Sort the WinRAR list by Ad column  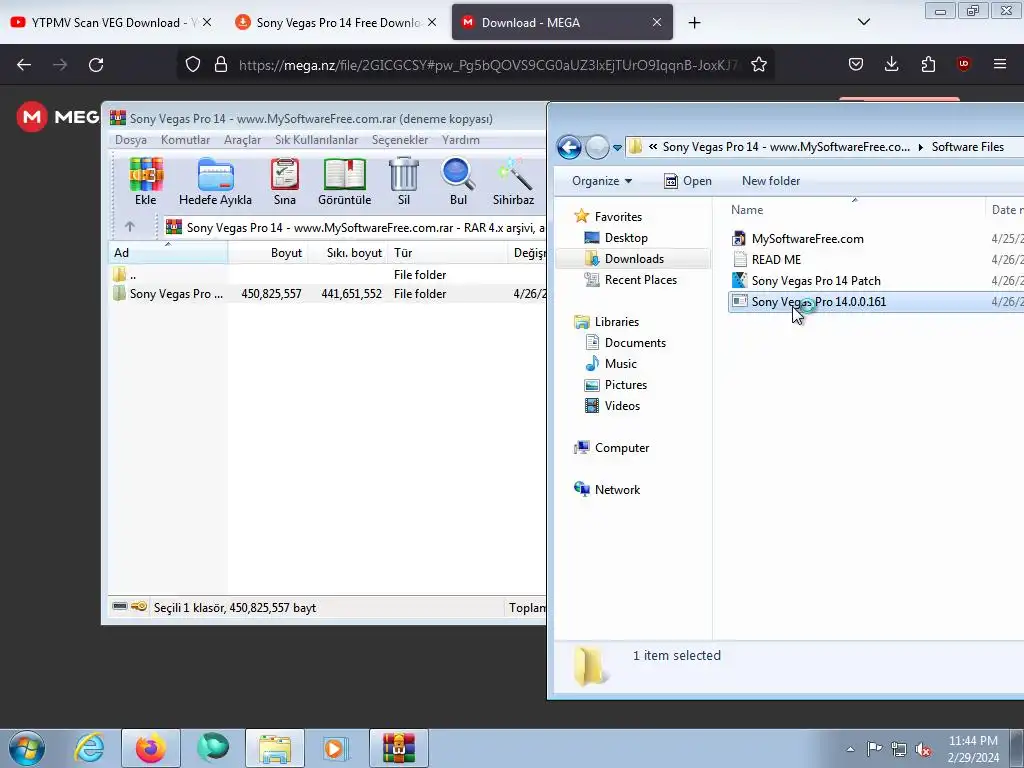(168, 253)
